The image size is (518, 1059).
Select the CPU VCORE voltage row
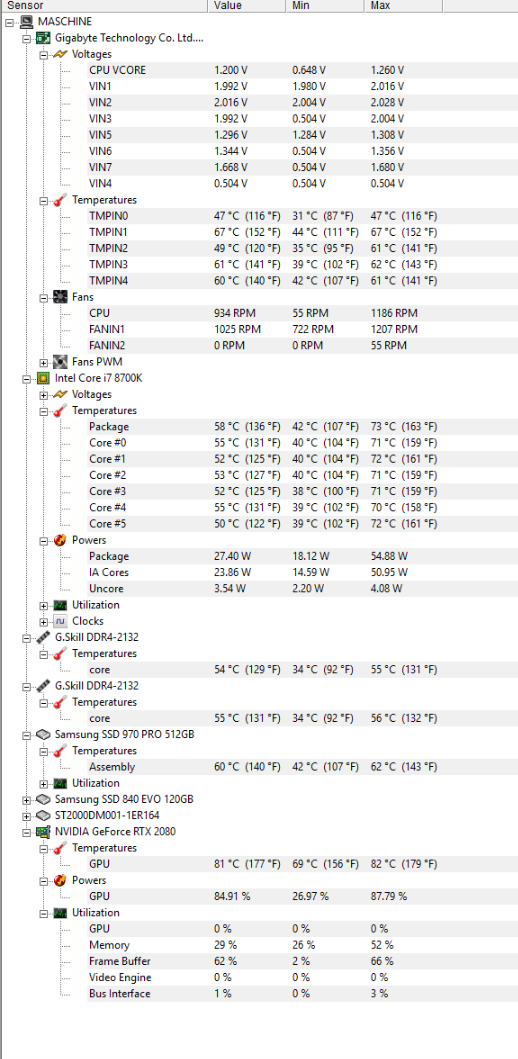coord(265,70)
